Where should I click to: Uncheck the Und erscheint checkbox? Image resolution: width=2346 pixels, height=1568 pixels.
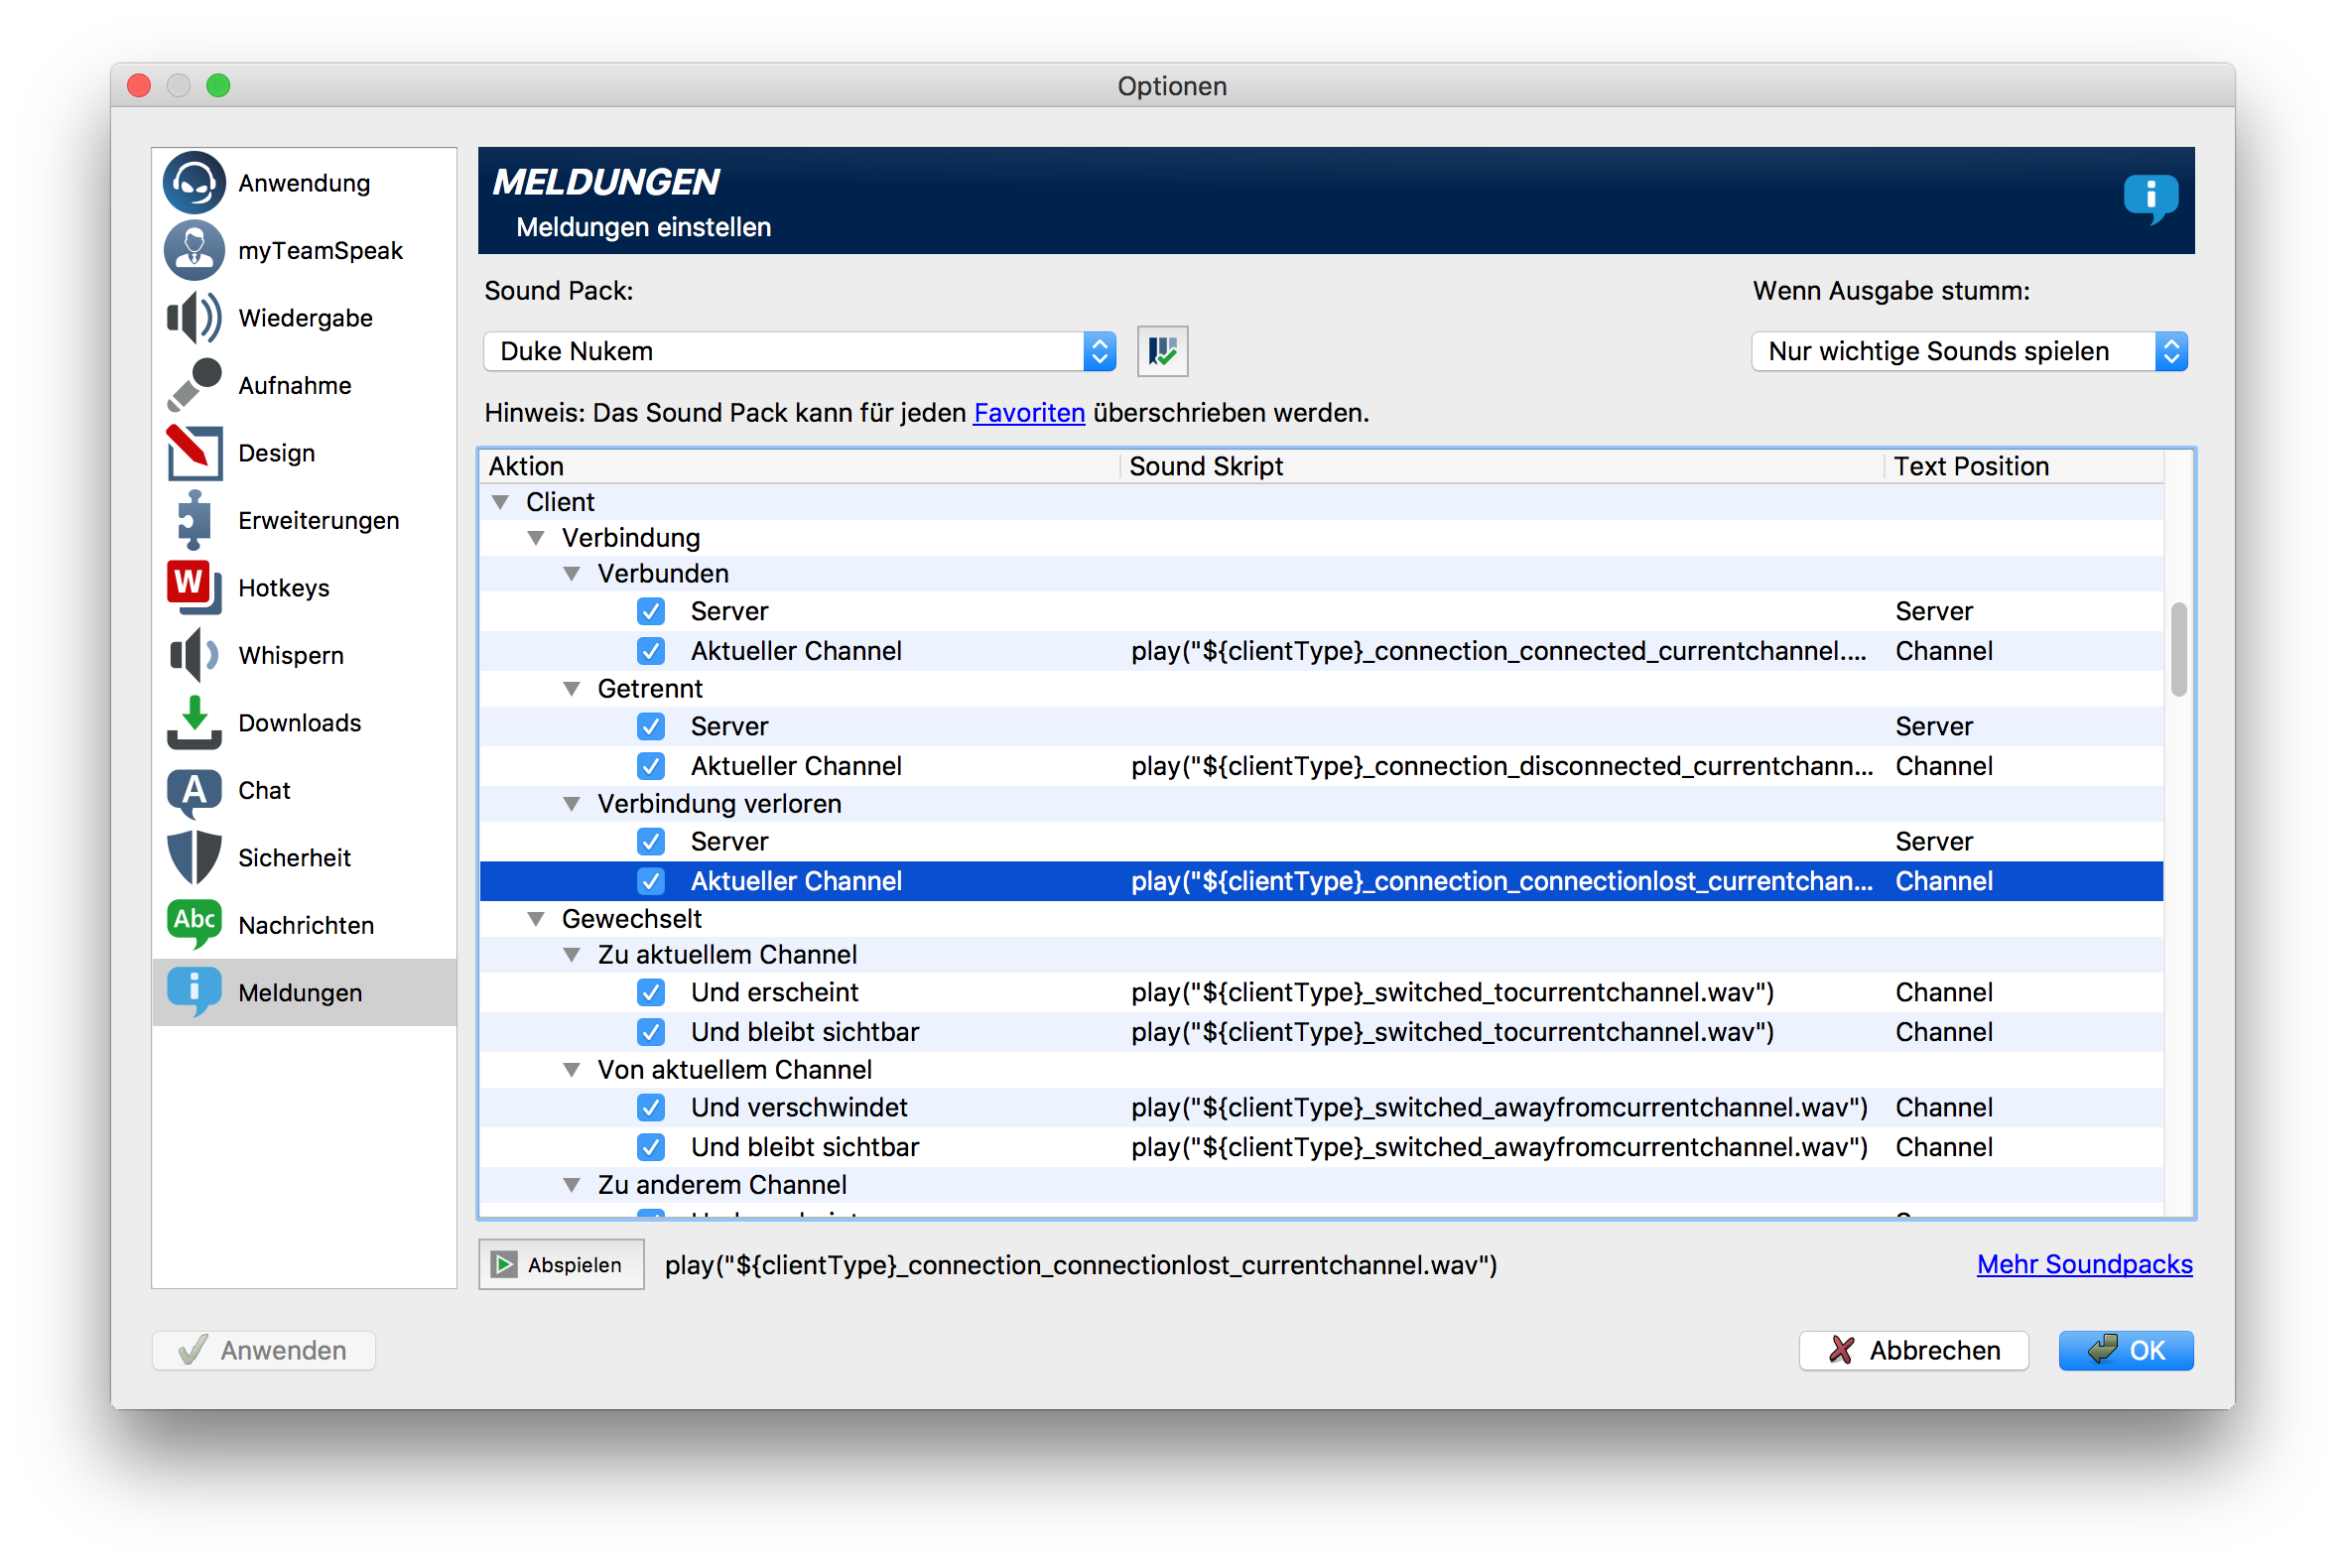pyautogui.click(x=651, y=992)
